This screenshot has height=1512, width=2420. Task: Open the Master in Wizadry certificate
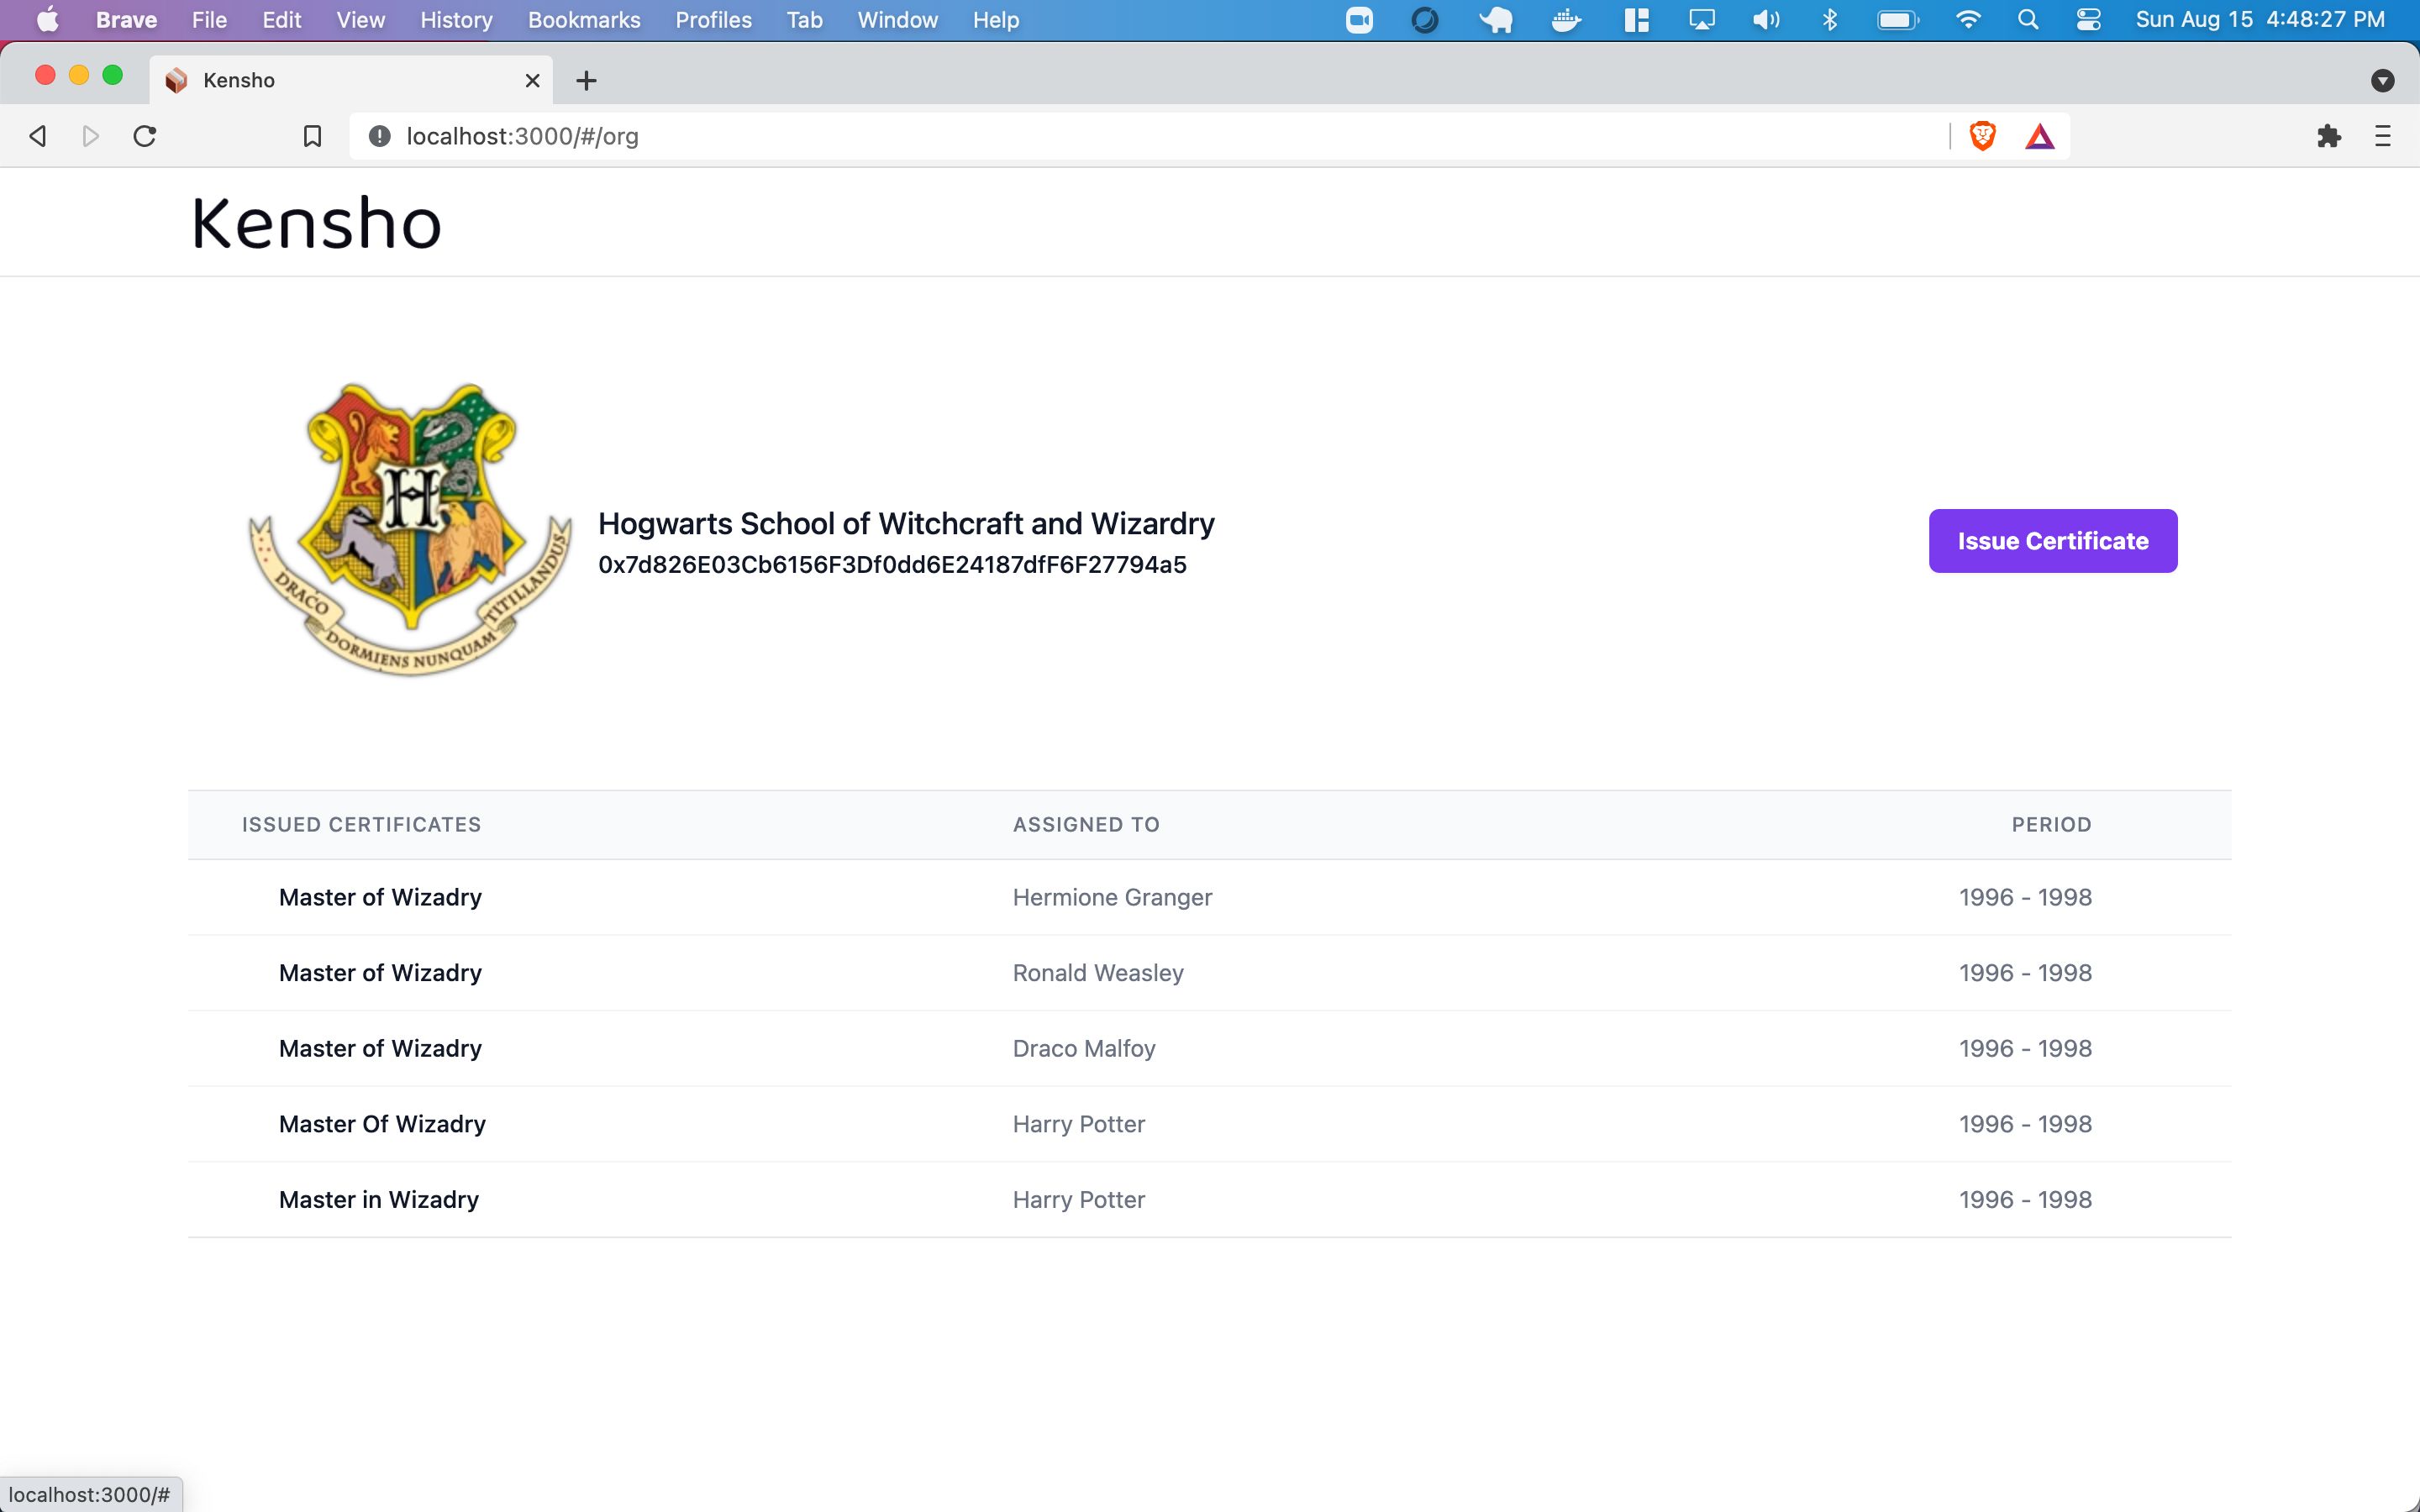[379, 1200]
